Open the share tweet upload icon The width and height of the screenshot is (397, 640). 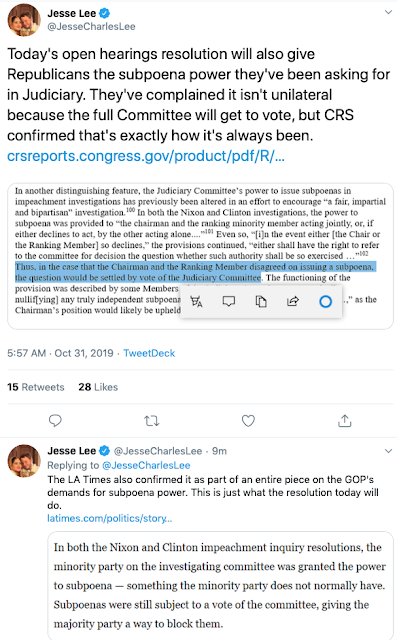point(345,420)
